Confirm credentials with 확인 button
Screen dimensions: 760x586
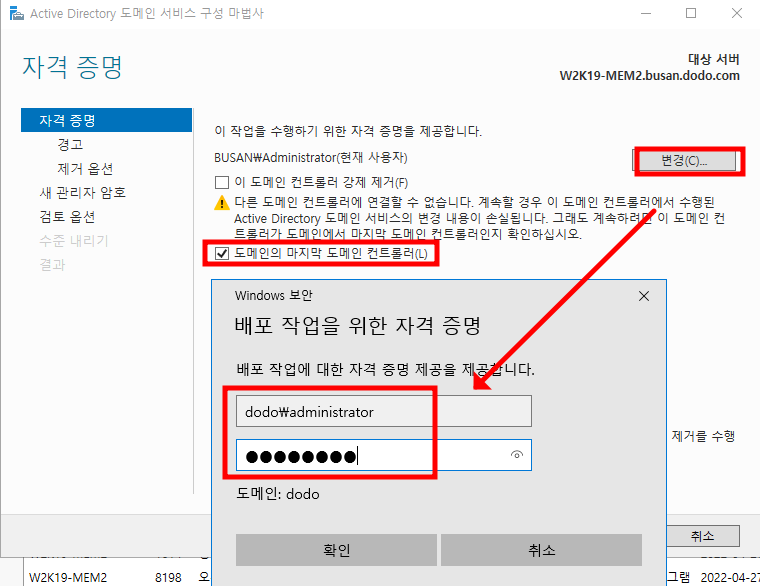point(336,550)
